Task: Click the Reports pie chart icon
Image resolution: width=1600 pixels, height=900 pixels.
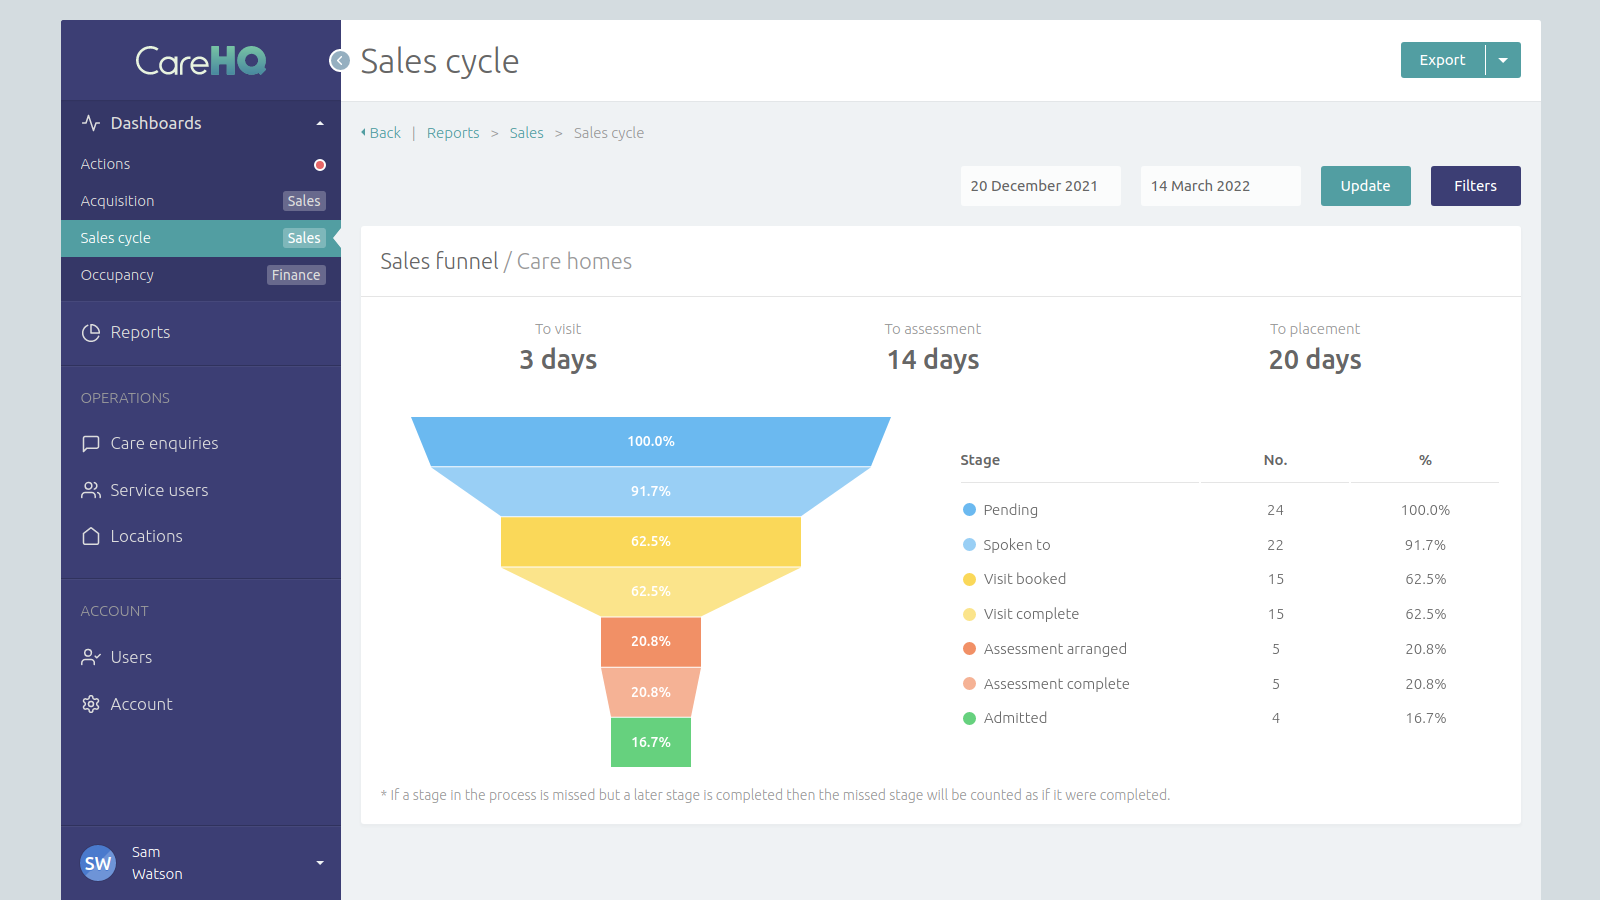Action: point(91,333)
